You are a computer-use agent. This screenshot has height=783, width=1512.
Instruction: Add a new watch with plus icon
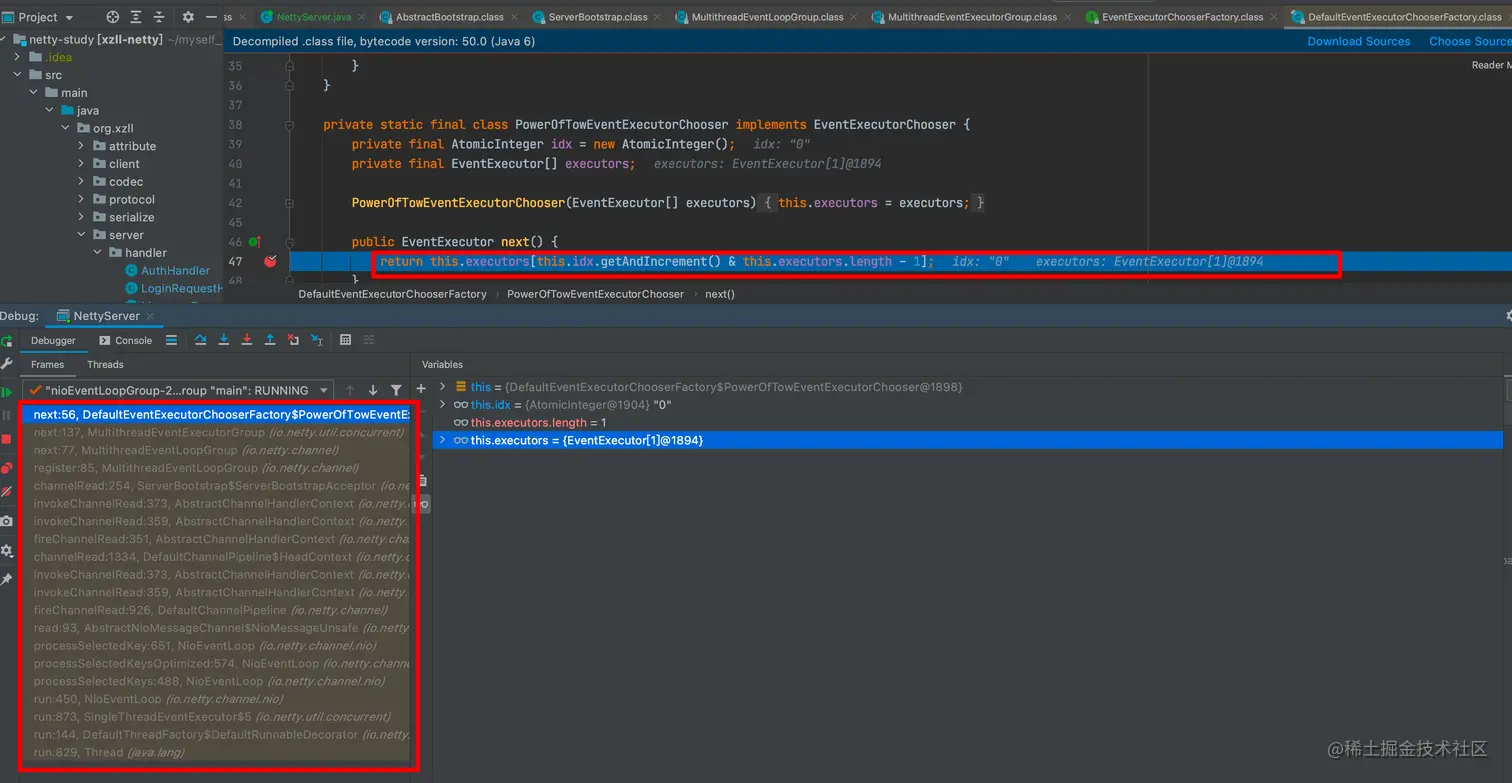[x=421, y=388]
